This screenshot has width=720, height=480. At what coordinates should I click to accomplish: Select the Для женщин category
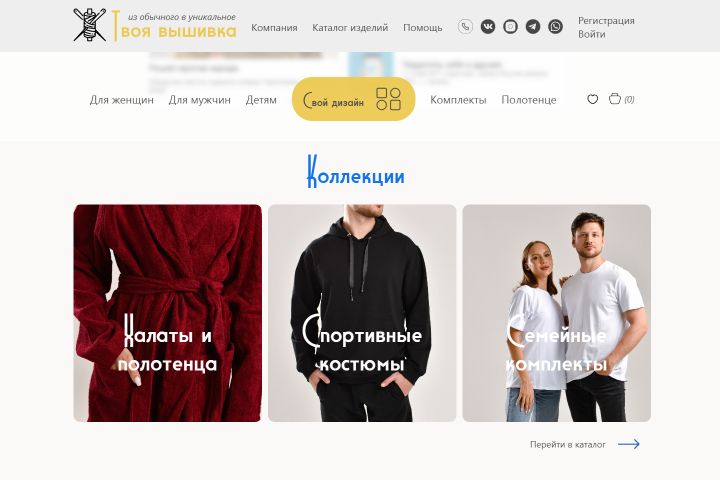click(x=122, y=100)
